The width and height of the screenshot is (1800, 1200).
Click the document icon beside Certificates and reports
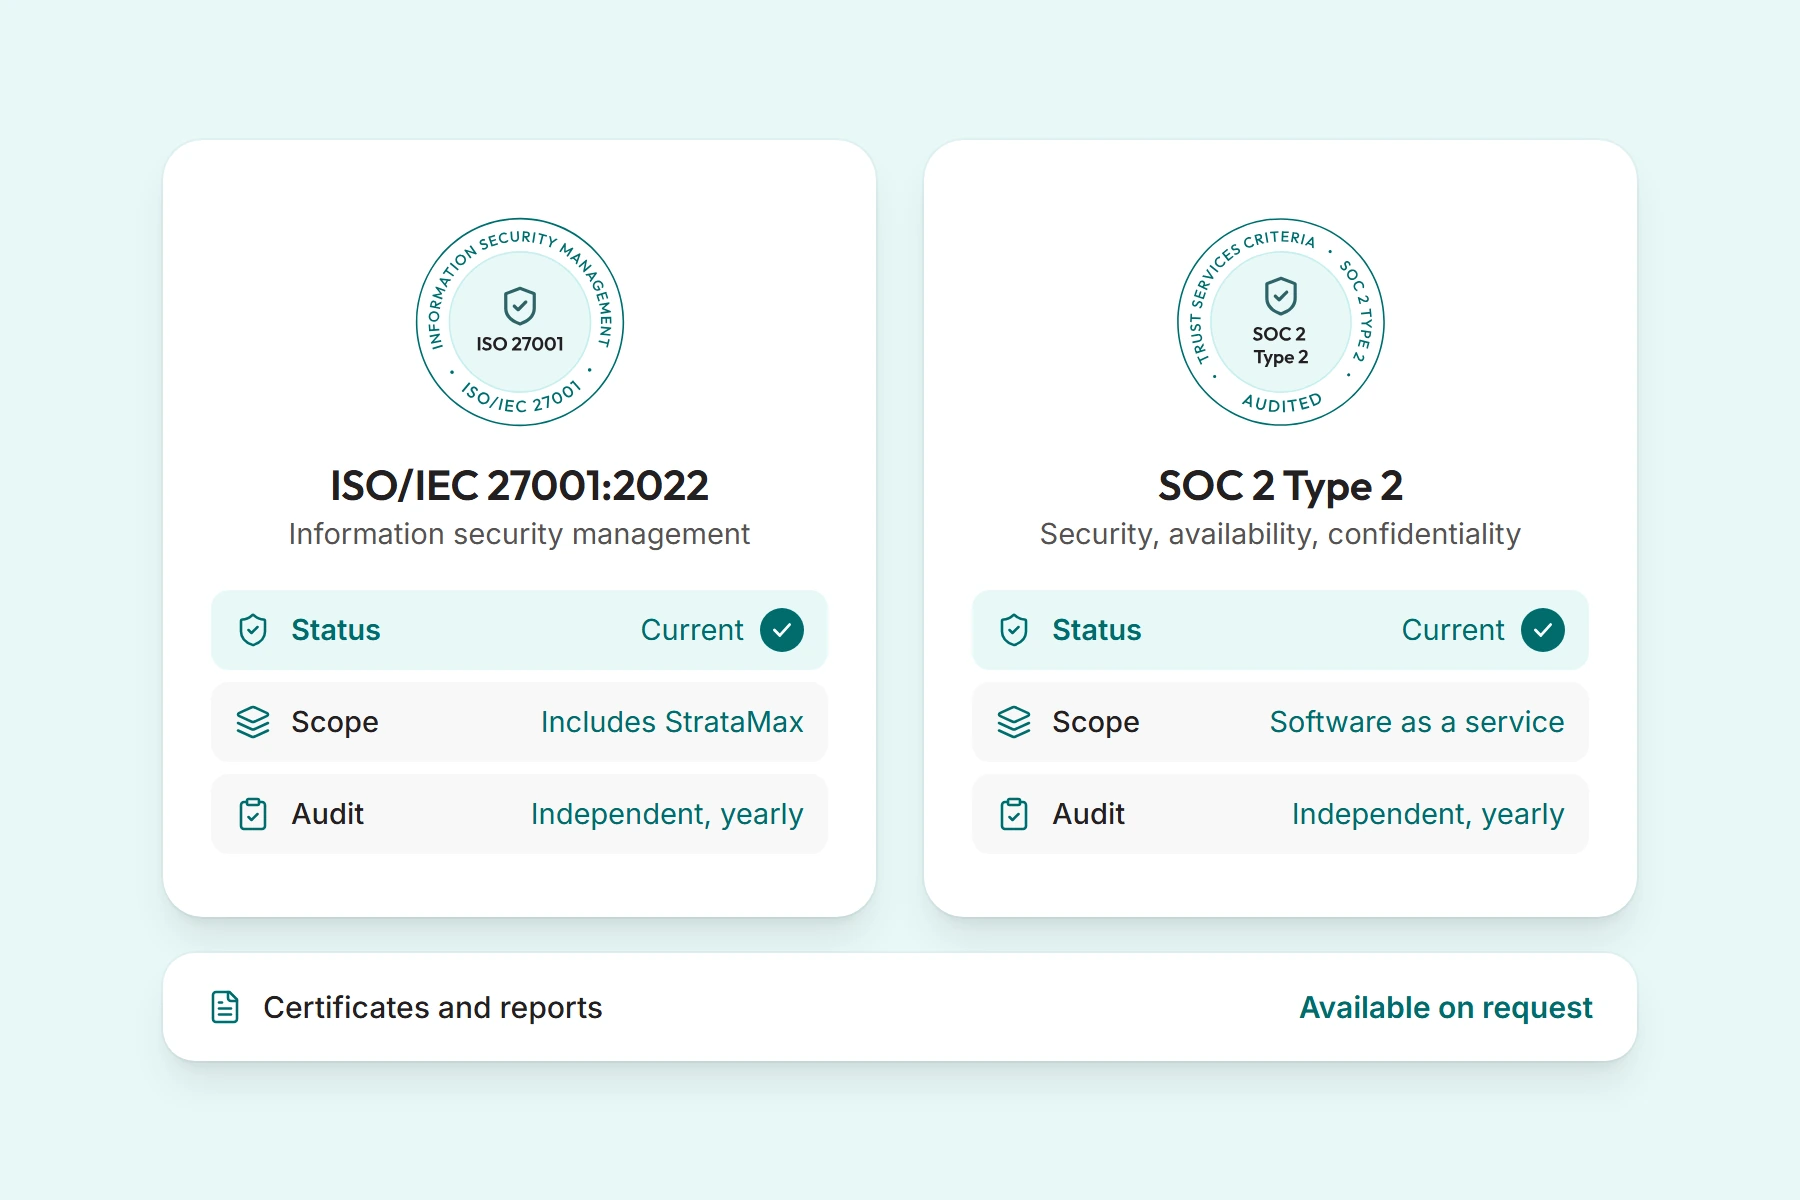225,1007
